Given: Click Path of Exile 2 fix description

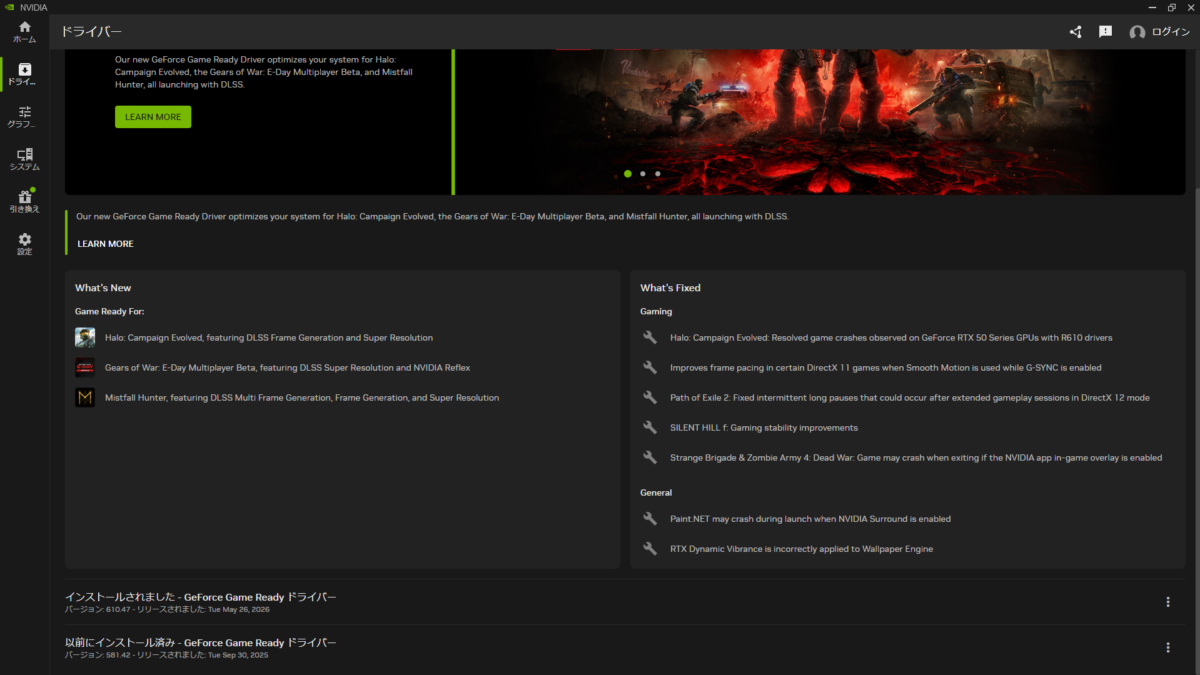Looking at the screenshot, I should [x=910, y=398].
